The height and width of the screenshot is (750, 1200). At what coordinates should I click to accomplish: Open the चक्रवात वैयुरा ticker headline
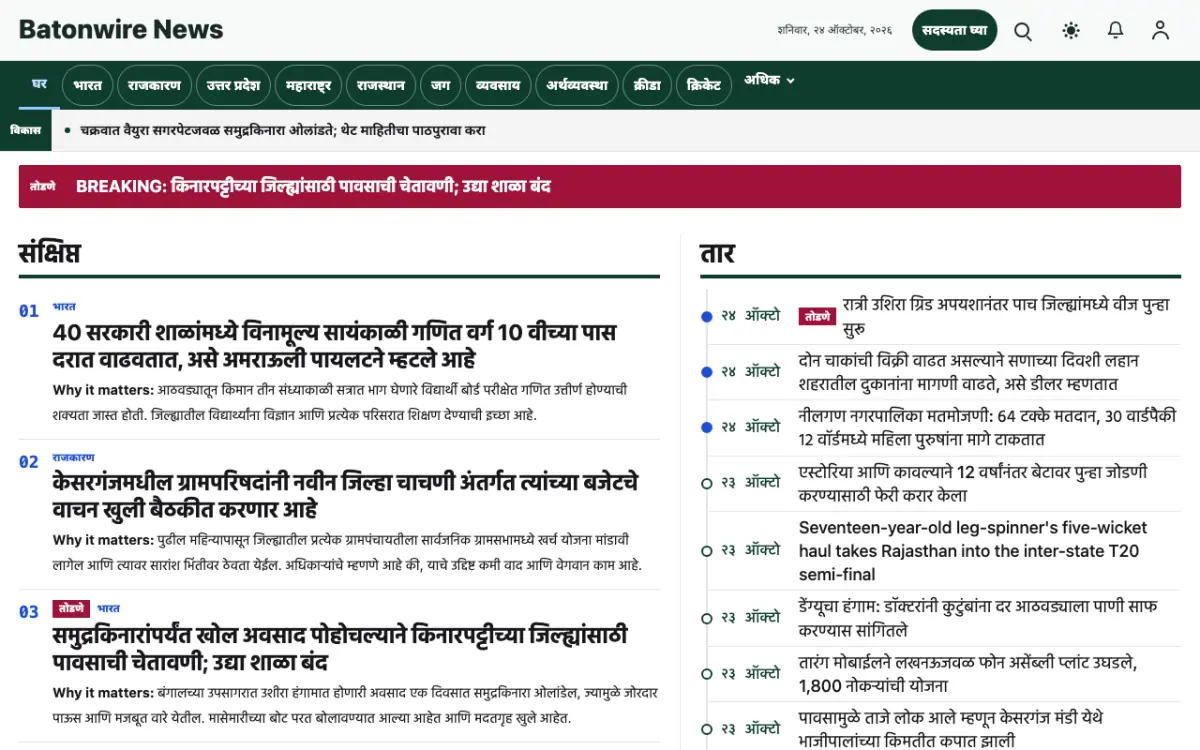click(283, 130)
